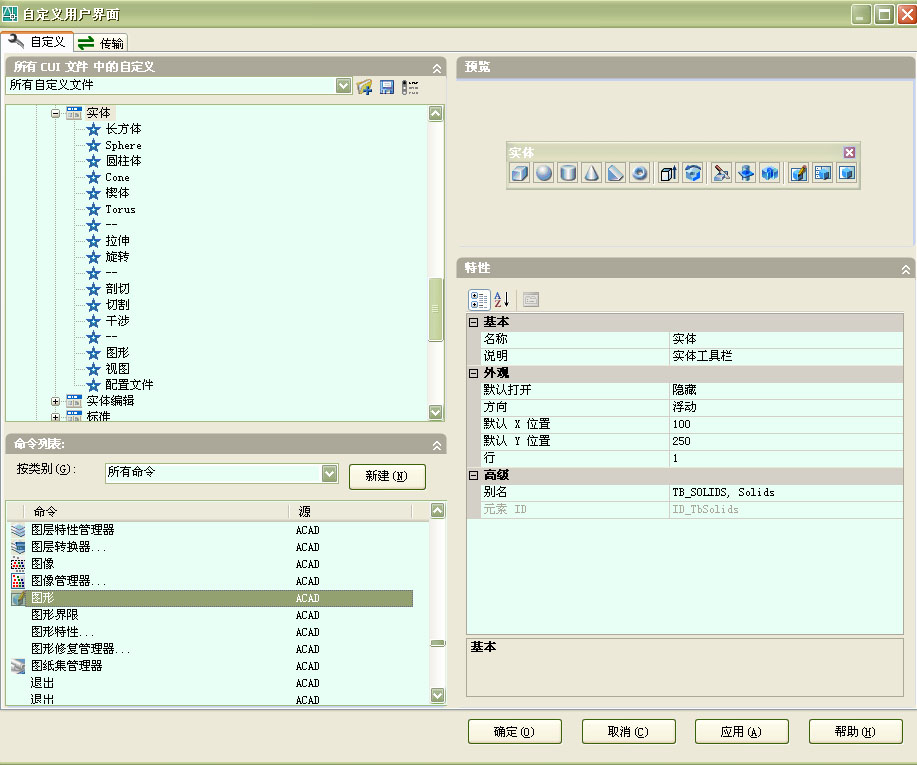Click the Sphere icon in preview toolbar
Viewport: 917px width, 765px height.
[x=544, y=173]
